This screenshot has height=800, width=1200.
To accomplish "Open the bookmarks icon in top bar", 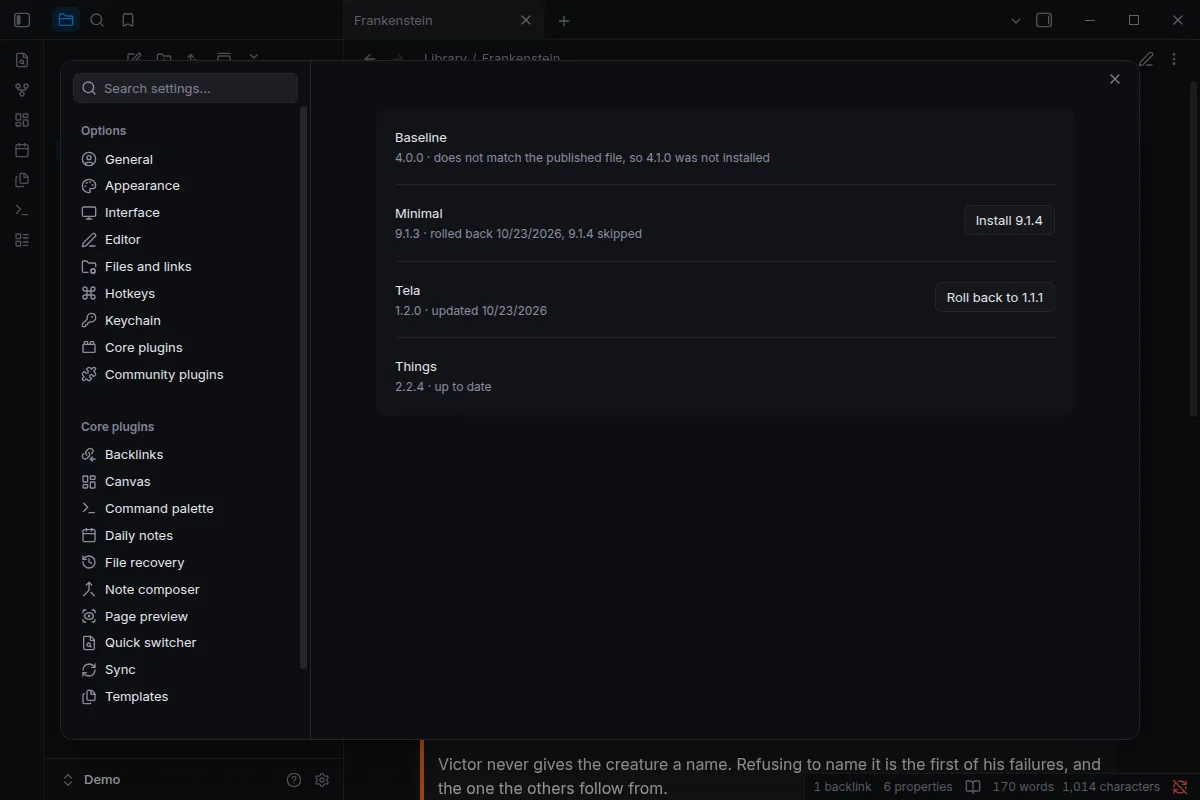I will (x=128, y=20).
